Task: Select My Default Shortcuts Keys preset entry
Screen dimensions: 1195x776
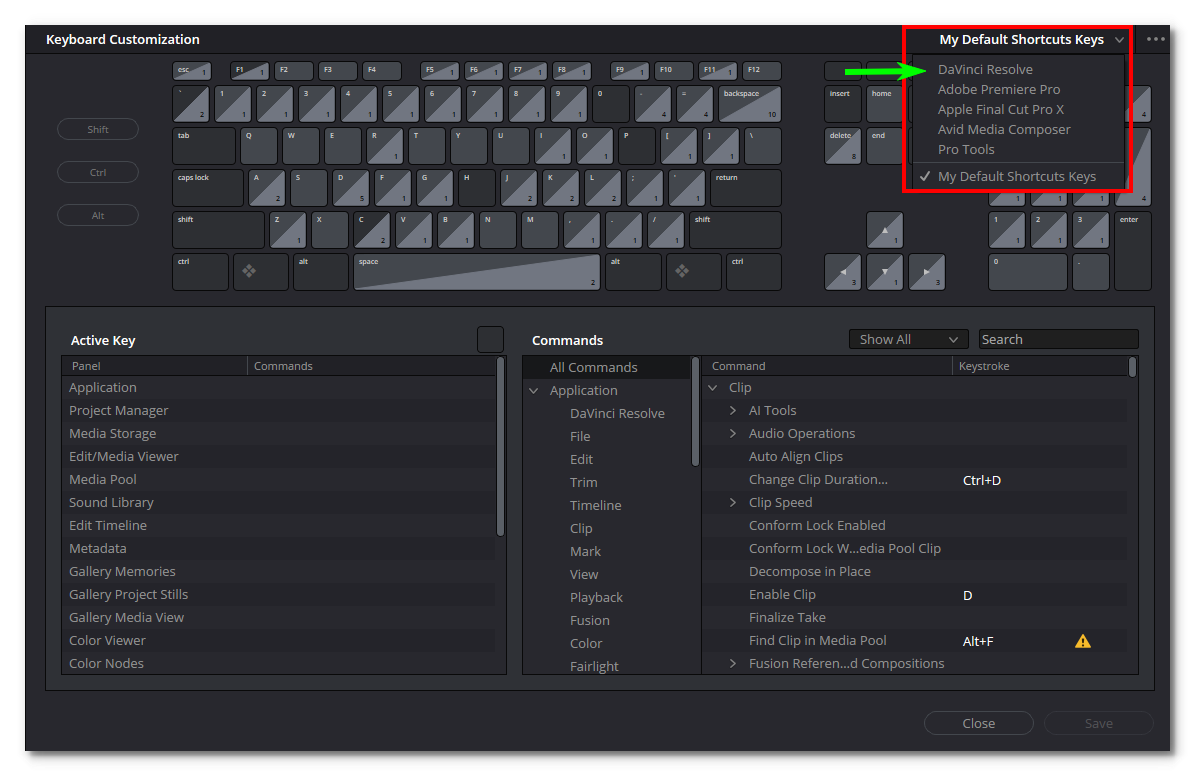Action: coord(1017,176)
